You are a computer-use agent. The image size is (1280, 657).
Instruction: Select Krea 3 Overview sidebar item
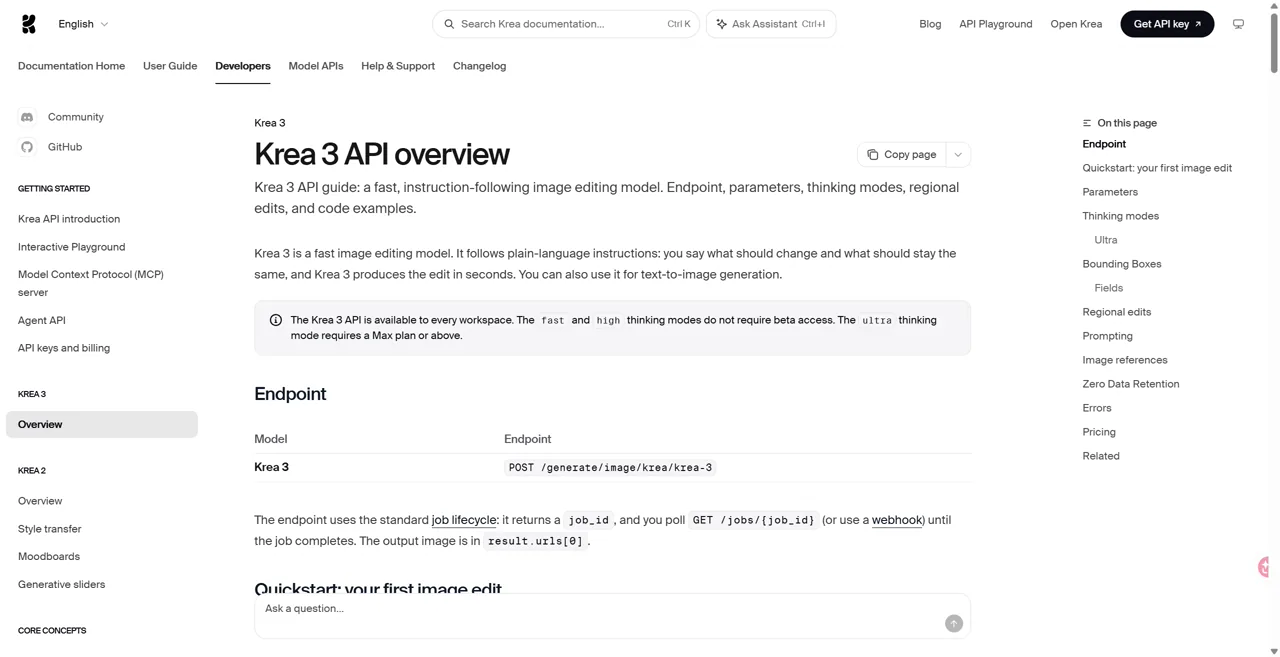click(102, 424)
